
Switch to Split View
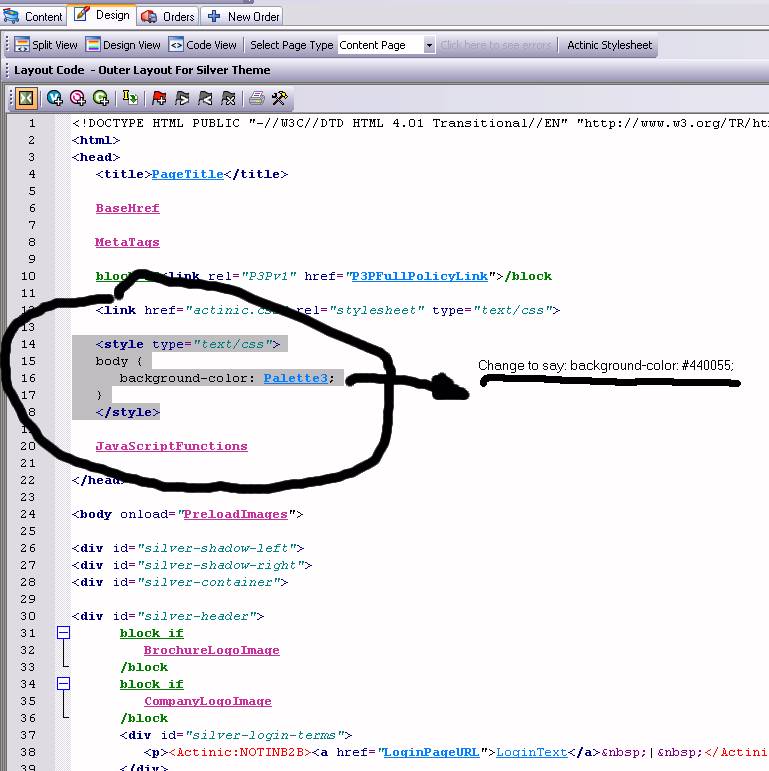45,45
